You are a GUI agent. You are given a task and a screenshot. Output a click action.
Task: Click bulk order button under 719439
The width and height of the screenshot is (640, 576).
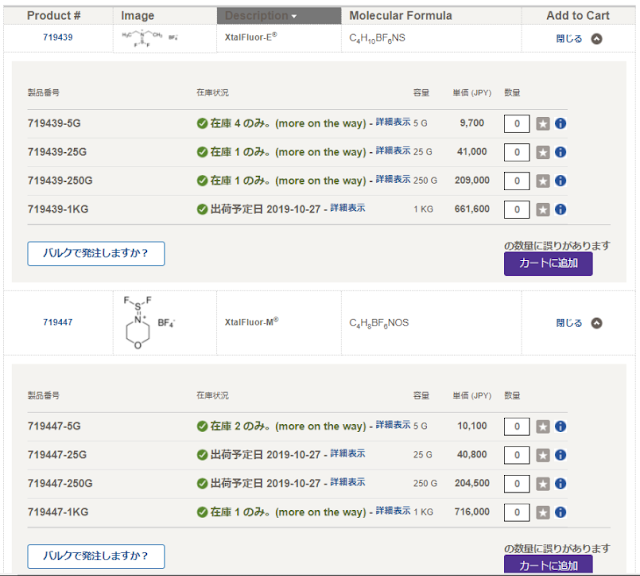(x=96, y=254)
